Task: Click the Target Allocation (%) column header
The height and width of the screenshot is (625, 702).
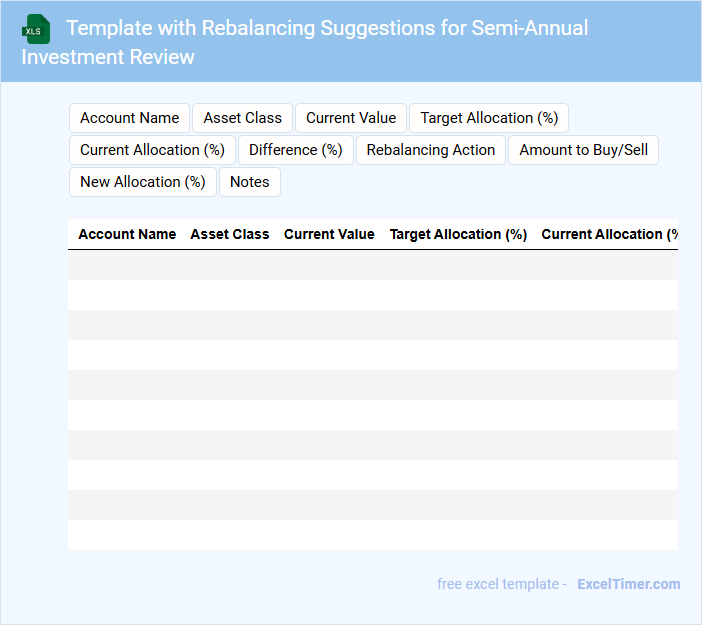Action: point(458,234)
